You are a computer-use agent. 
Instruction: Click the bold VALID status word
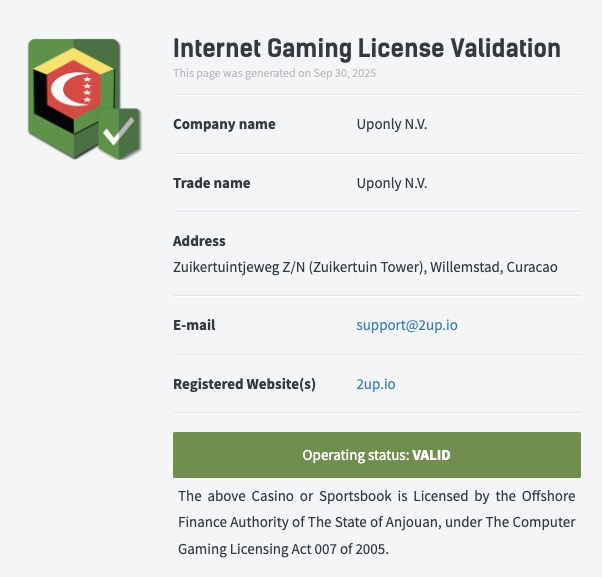(x=431, y=455)
